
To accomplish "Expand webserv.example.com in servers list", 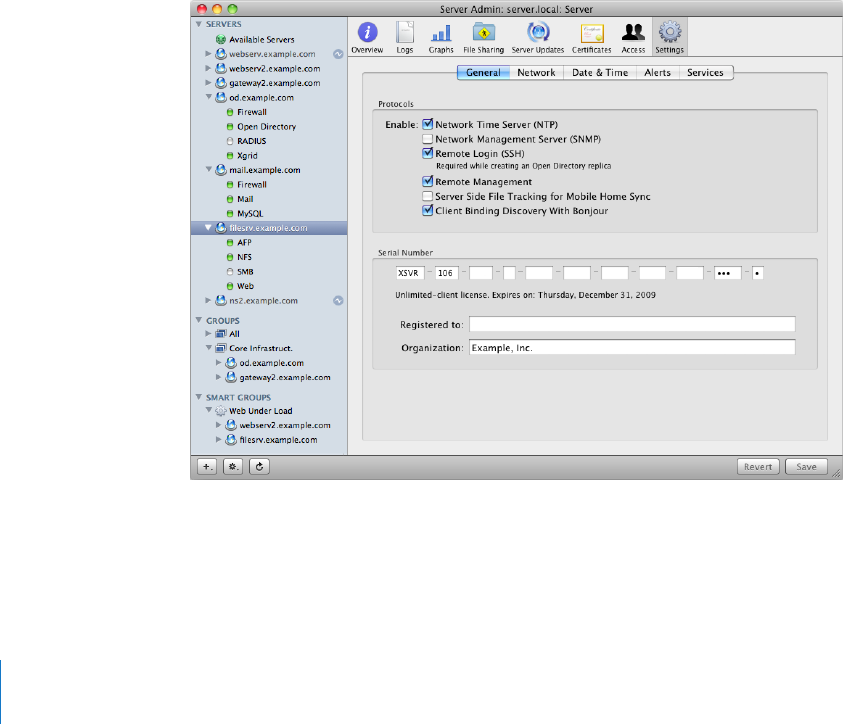I will pyautogui.click(x=208, y=54).
